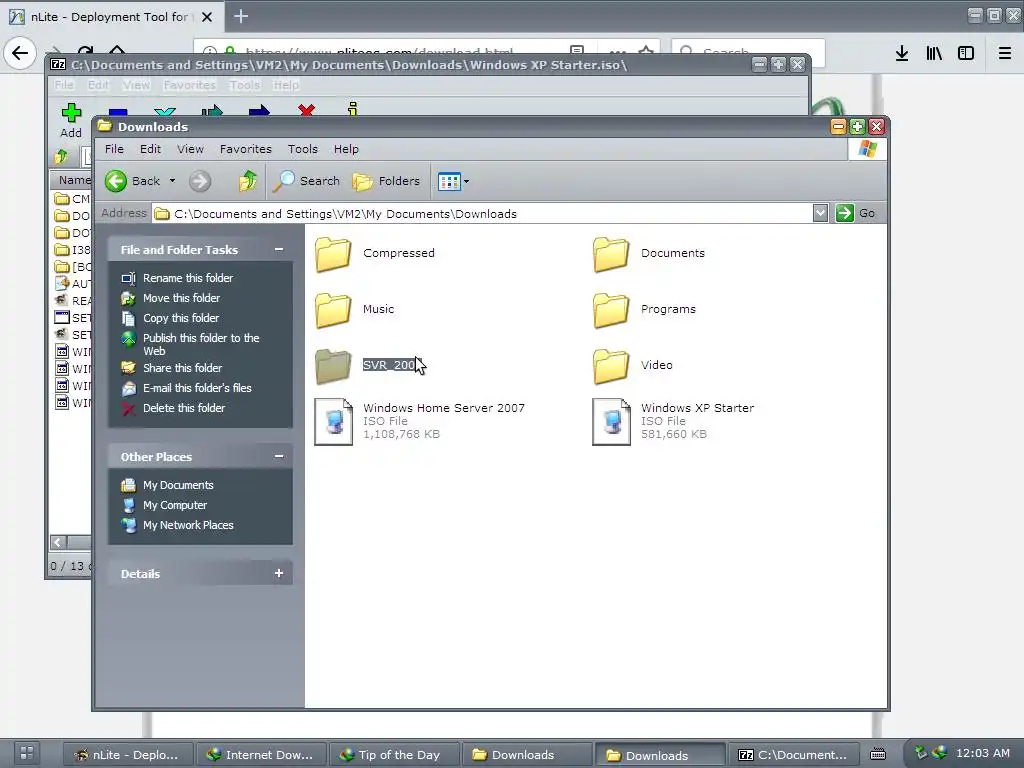1024x768 pixels.
Task: Click the Forward arrow in Explorer toolbar
Action: (x=200, y=181)
